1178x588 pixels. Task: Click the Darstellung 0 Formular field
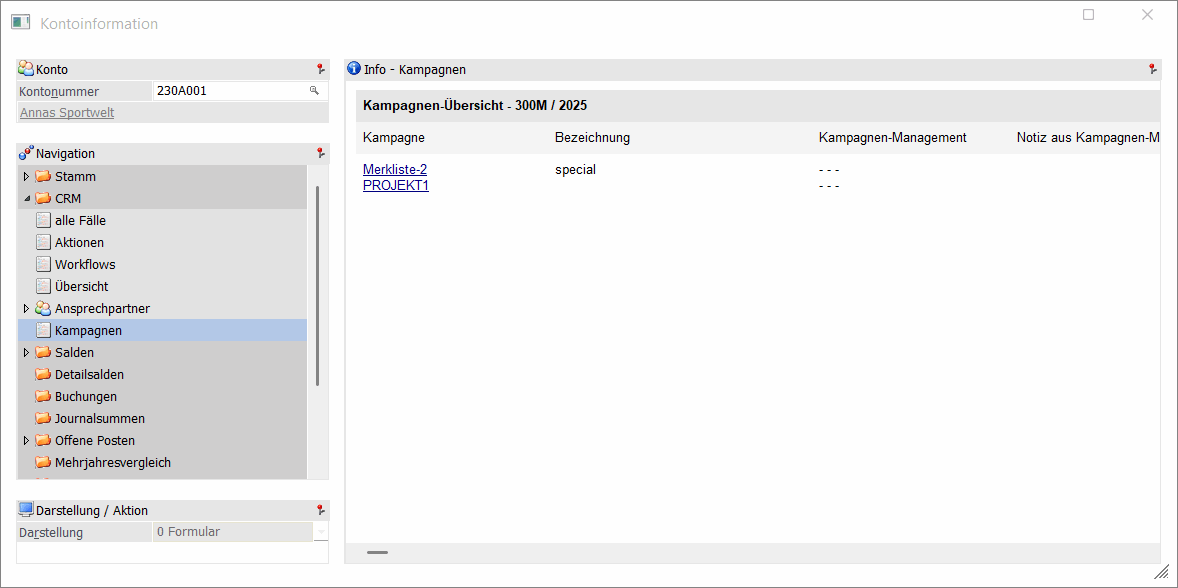pos(233,532)
